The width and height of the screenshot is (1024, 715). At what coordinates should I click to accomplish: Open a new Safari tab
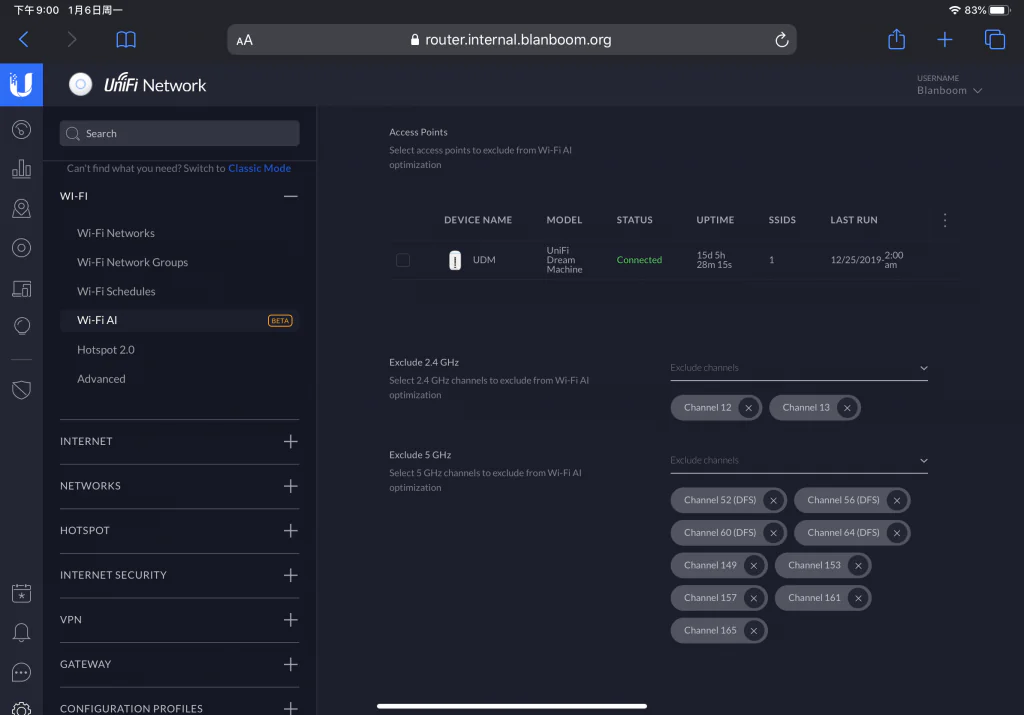pos(944,40)
